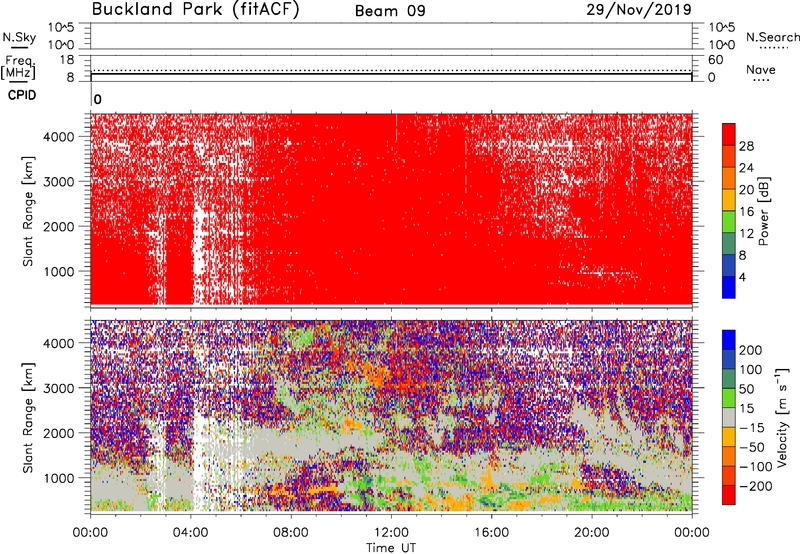The height and width of the screenshot is (554, 800).
Task: Click the '1000' tick of the power panel
Action: 58,271
